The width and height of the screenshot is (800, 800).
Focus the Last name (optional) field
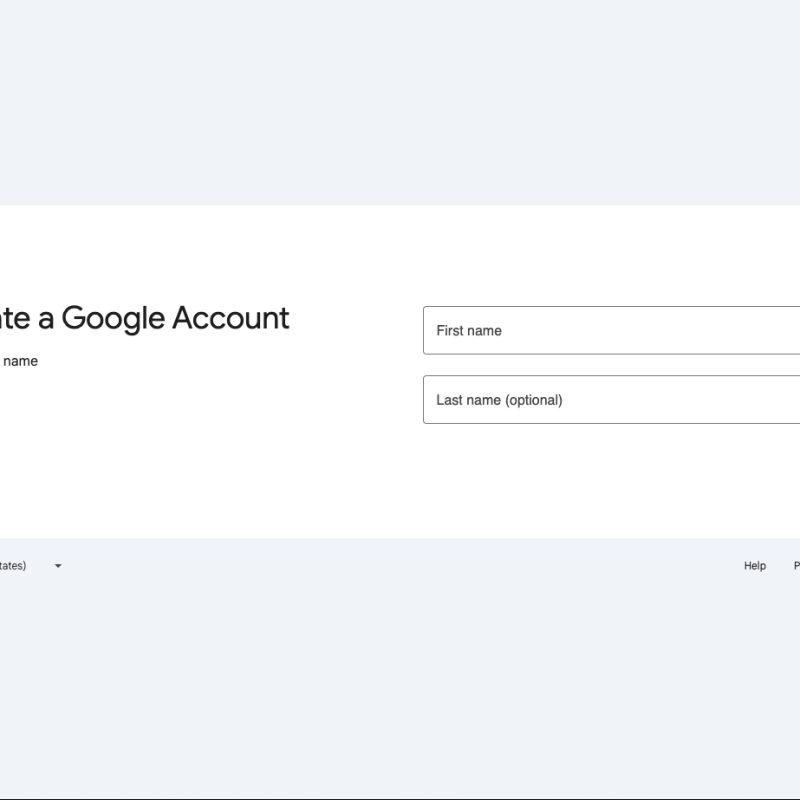pos(610,400)
